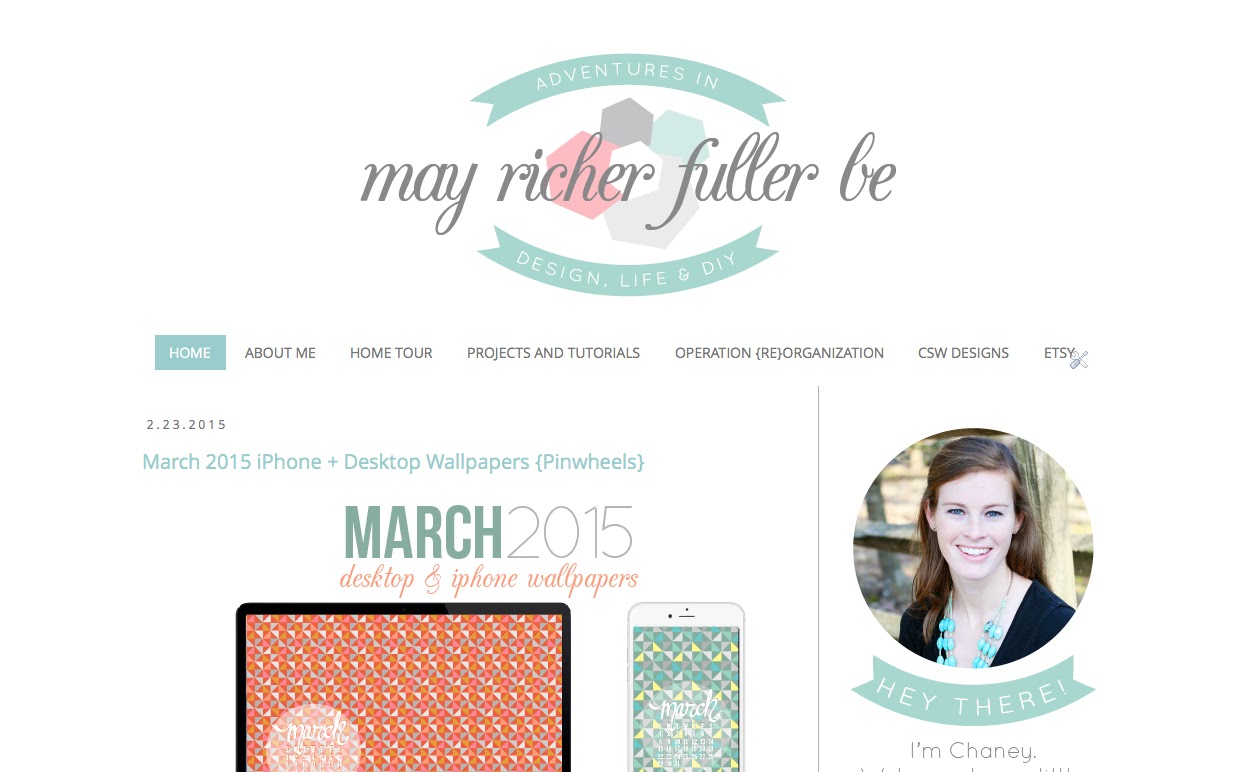The width and height of the screenshot is (1242, 772).
Task: Visit the CSW Designs page
Action: tap(963, 353)
